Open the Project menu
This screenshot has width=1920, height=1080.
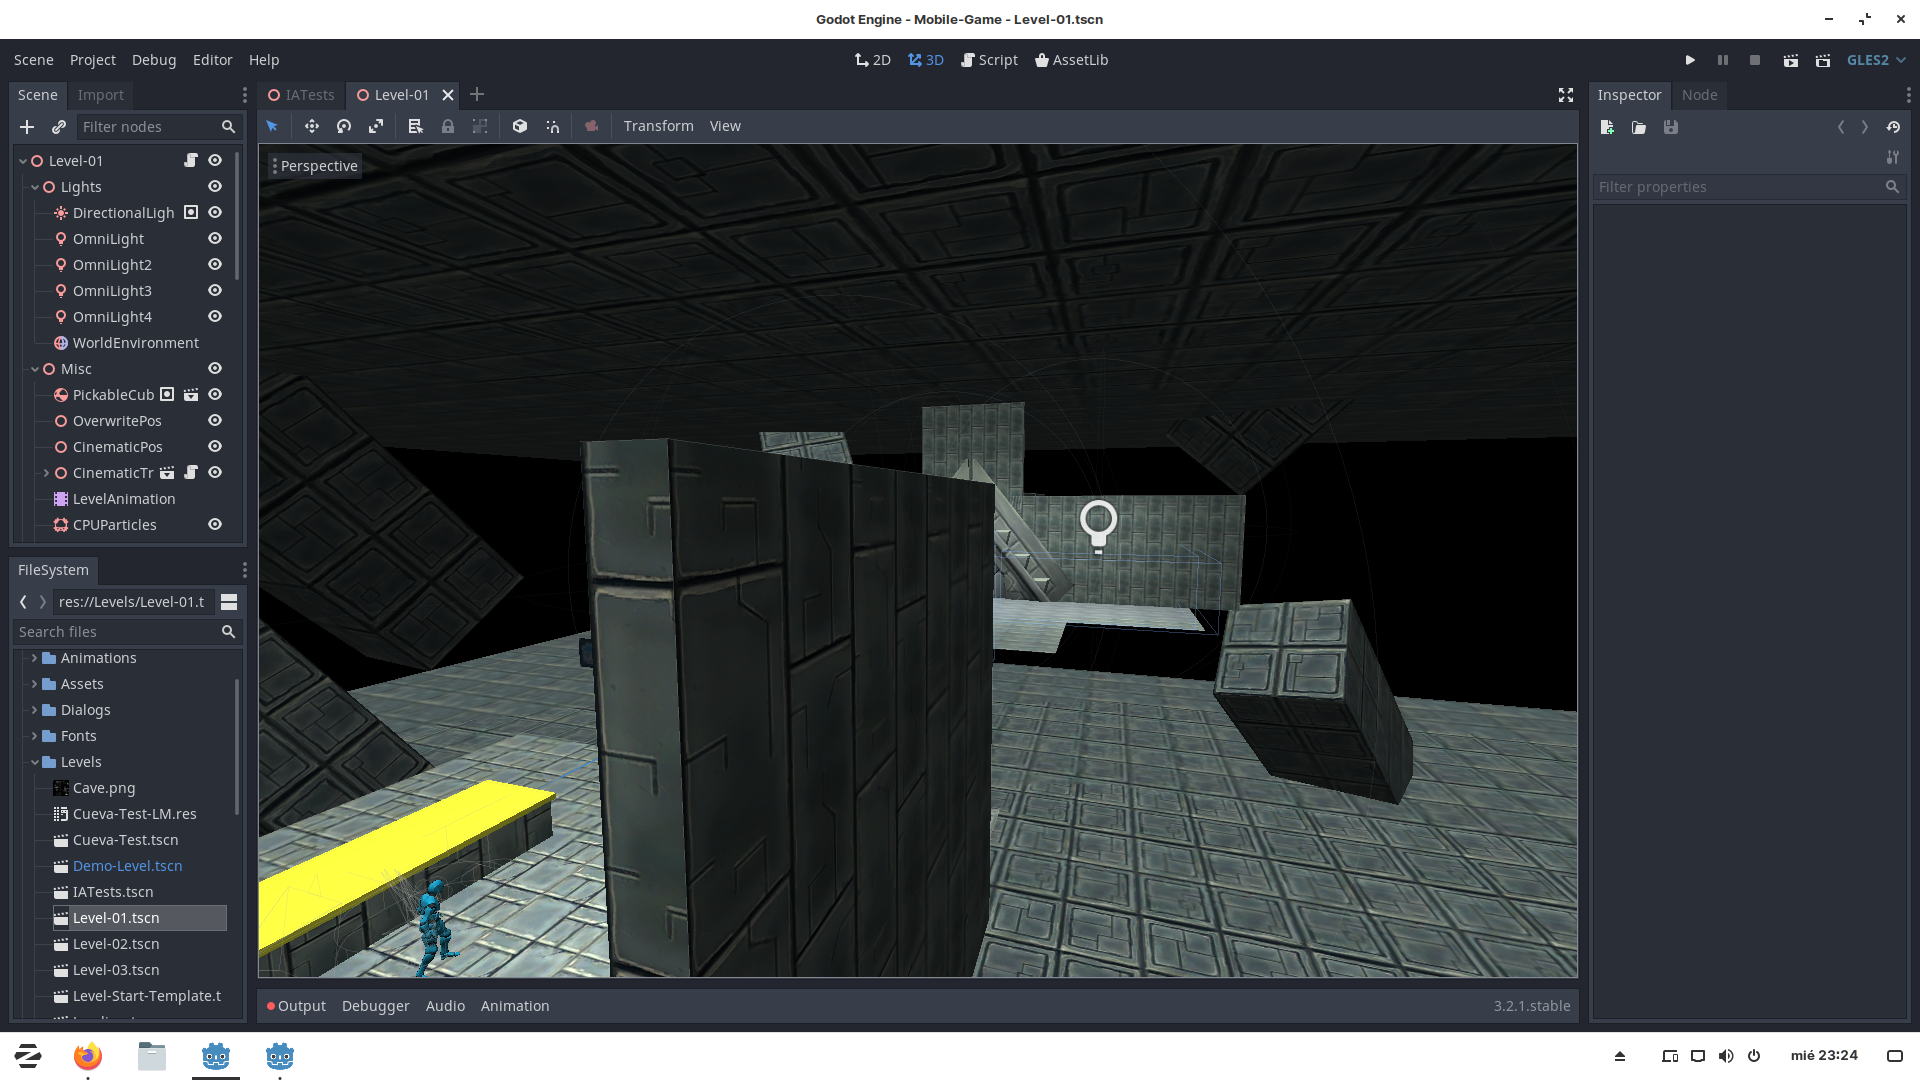point(92,60)
